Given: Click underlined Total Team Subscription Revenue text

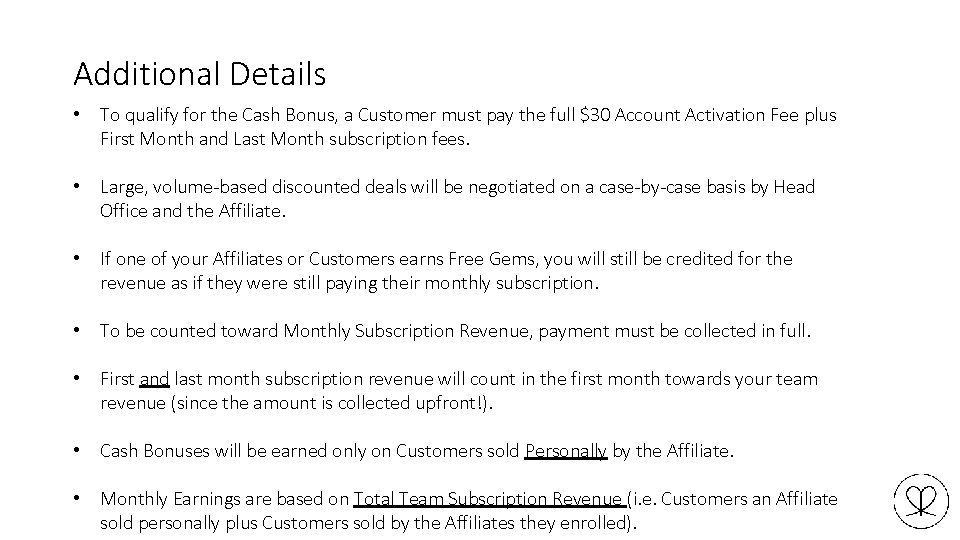Looking at the screenshot, I should [x=489, y=499].
